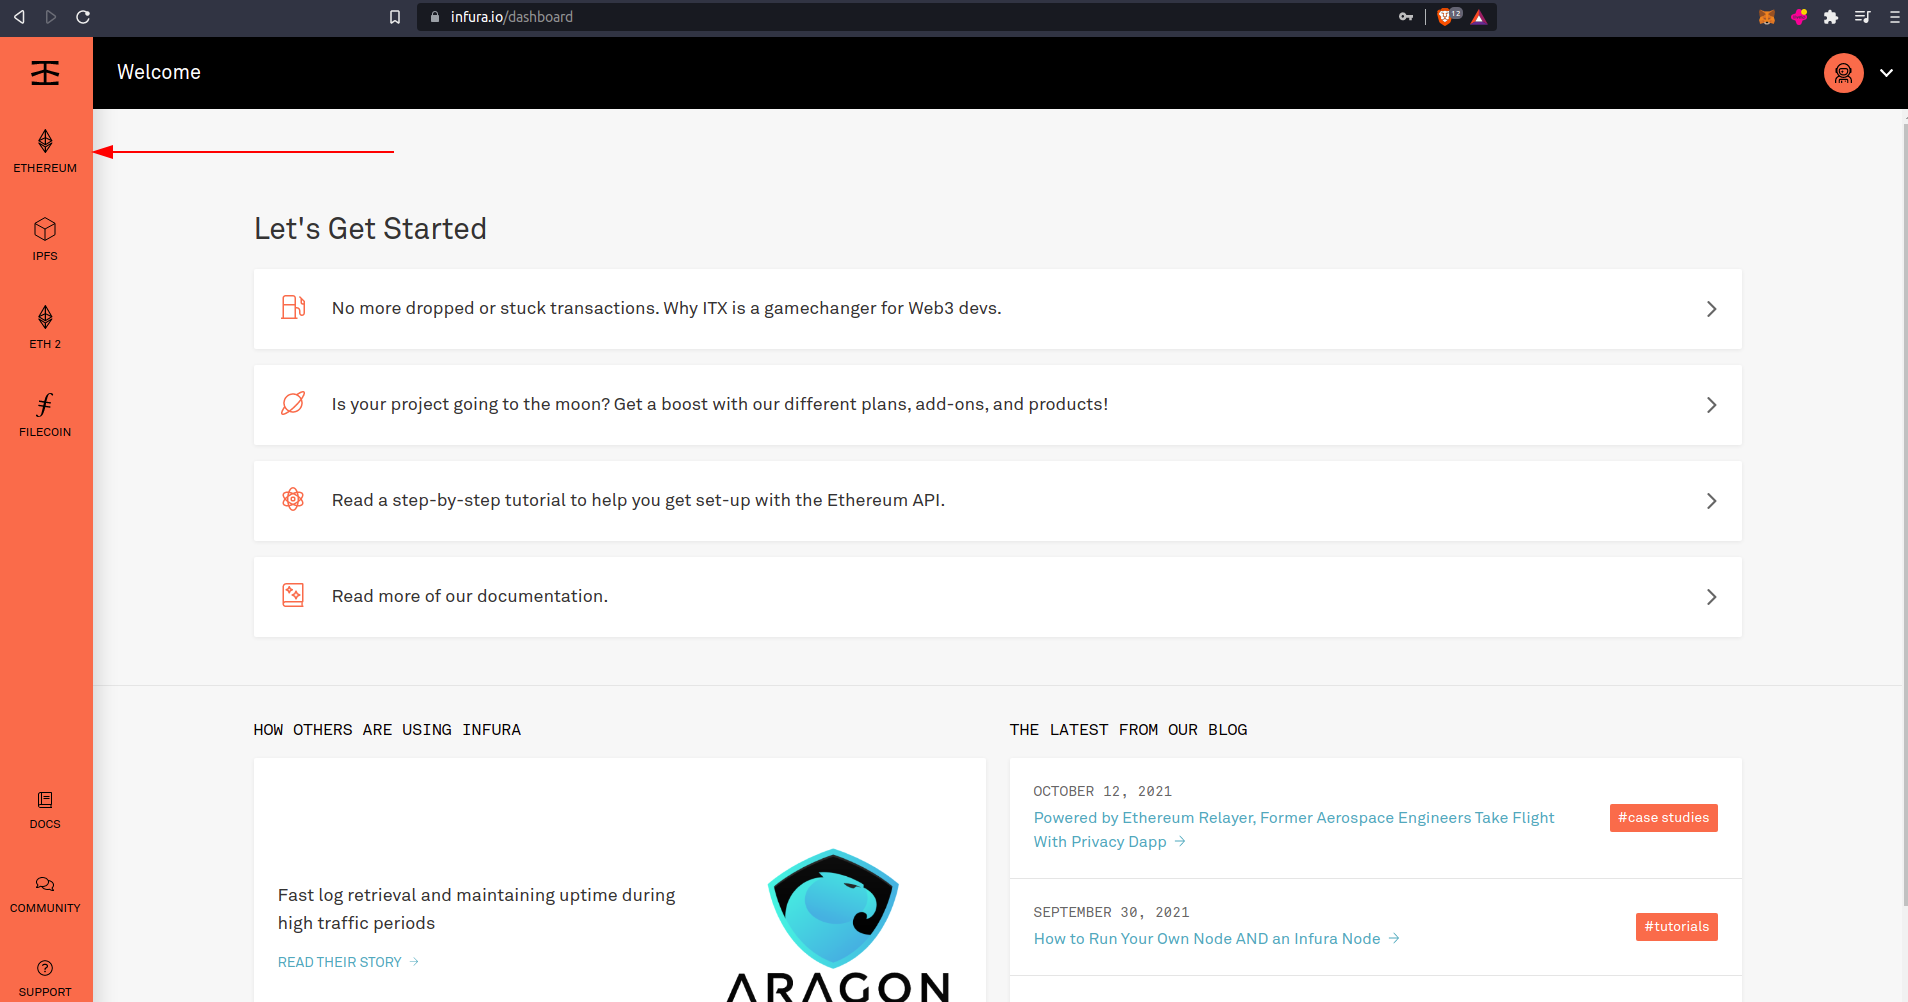Click the #tutorials tag
This screenshot has width=1908, height=1002.
point(1676,927)
